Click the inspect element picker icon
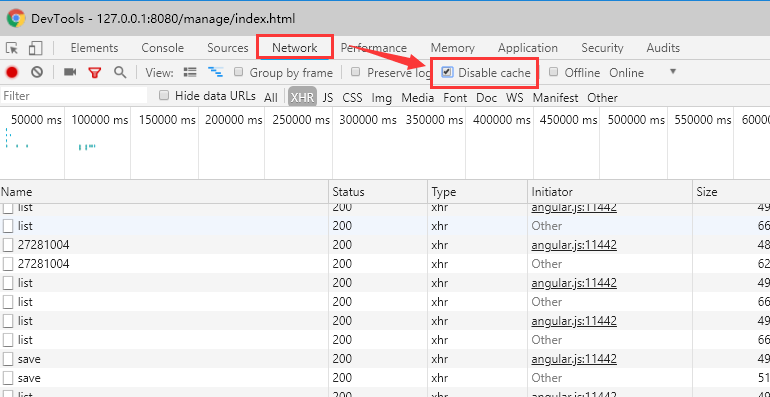The image size is (770, 397). click(12, 48)
